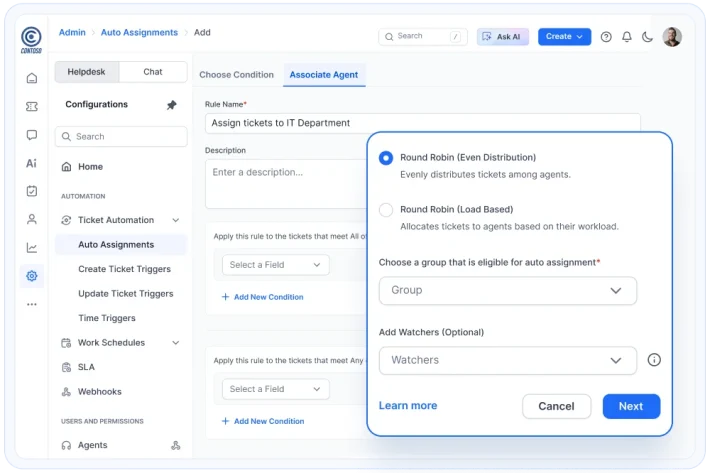This screenshot has height=473, width=710.
Task: Collapse the Ticket Automation section
Action: pyautogui.click(x=176, y=220)
